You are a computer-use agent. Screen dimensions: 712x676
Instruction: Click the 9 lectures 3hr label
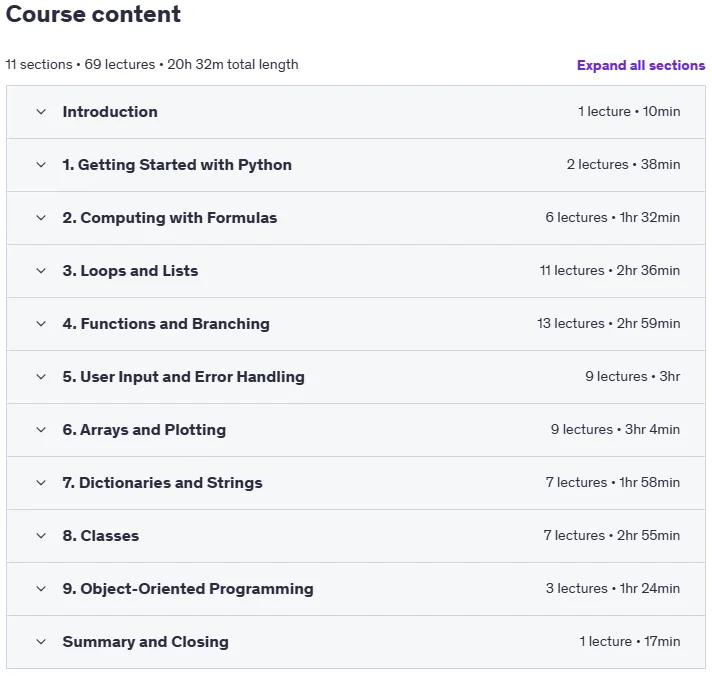633,376
